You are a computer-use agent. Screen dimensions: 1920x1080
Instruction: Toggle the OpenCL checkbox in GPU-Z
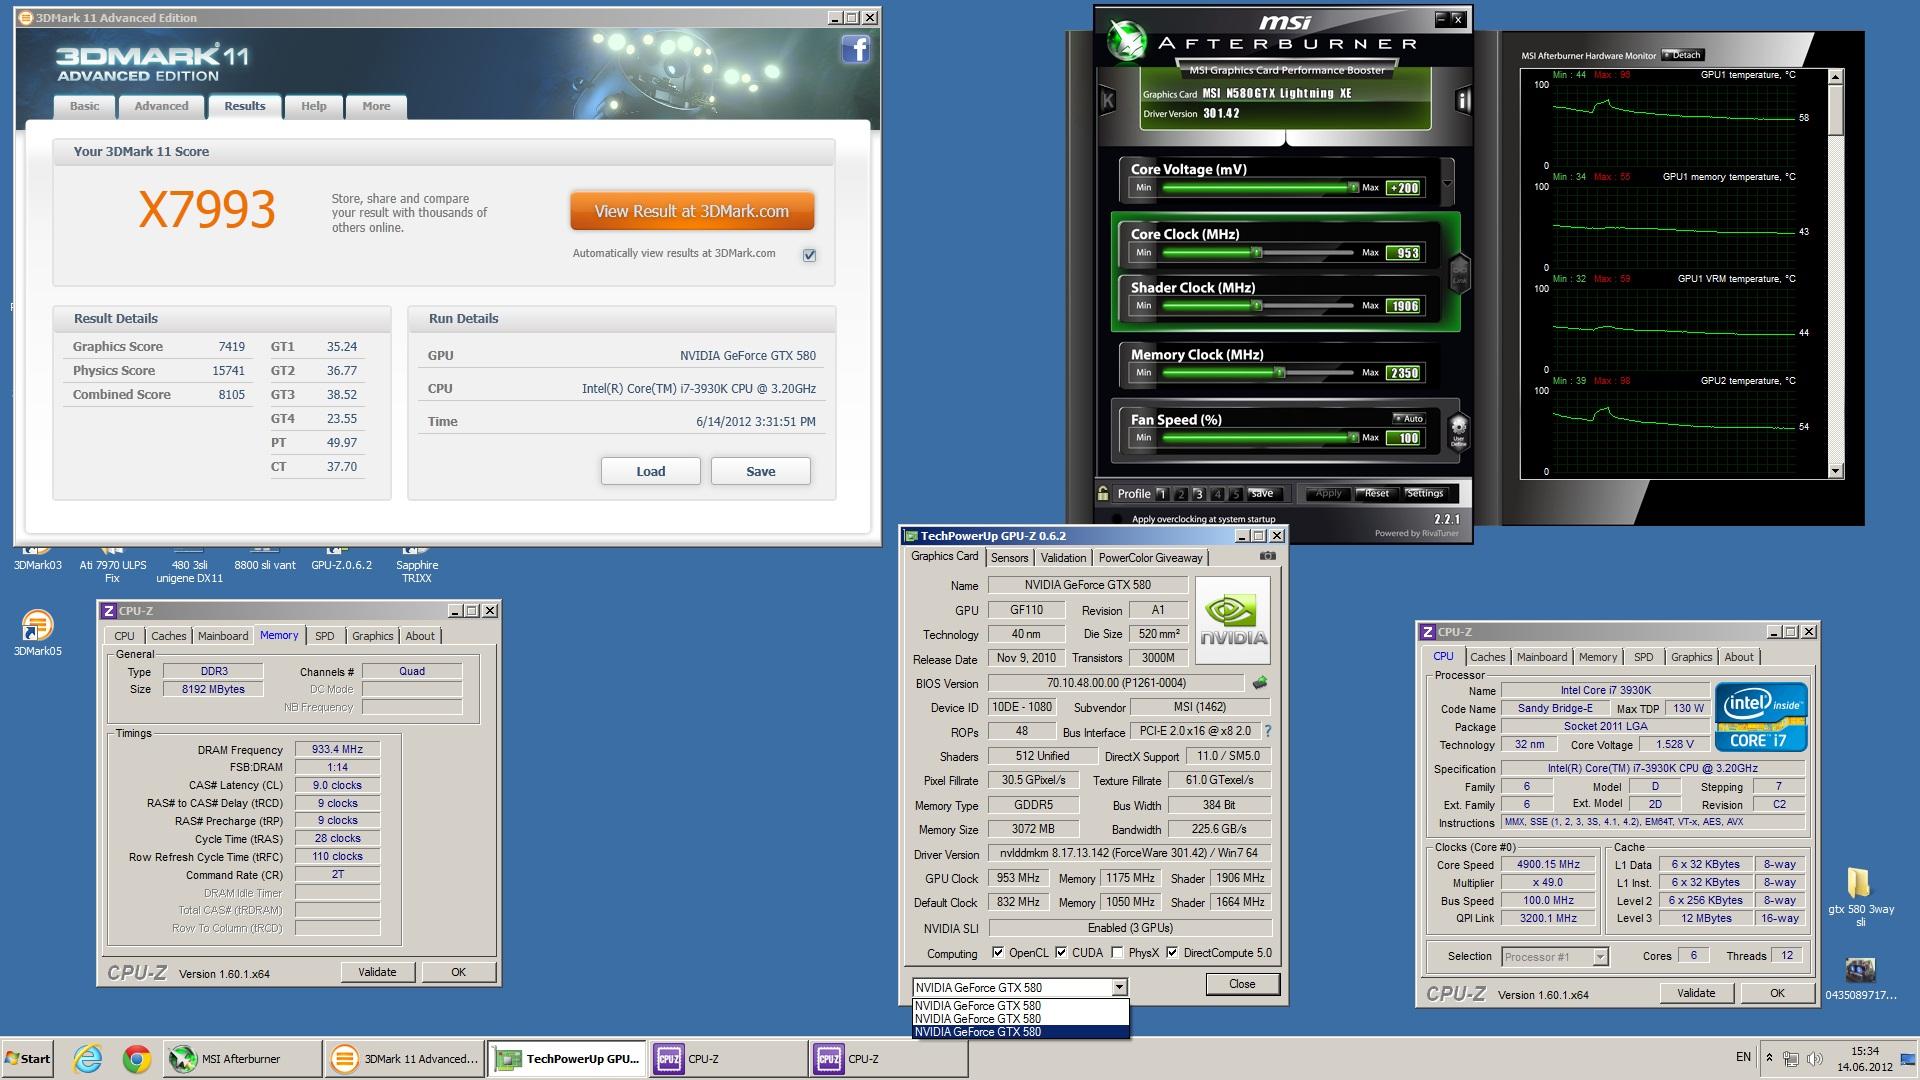(x=997, y=953)
